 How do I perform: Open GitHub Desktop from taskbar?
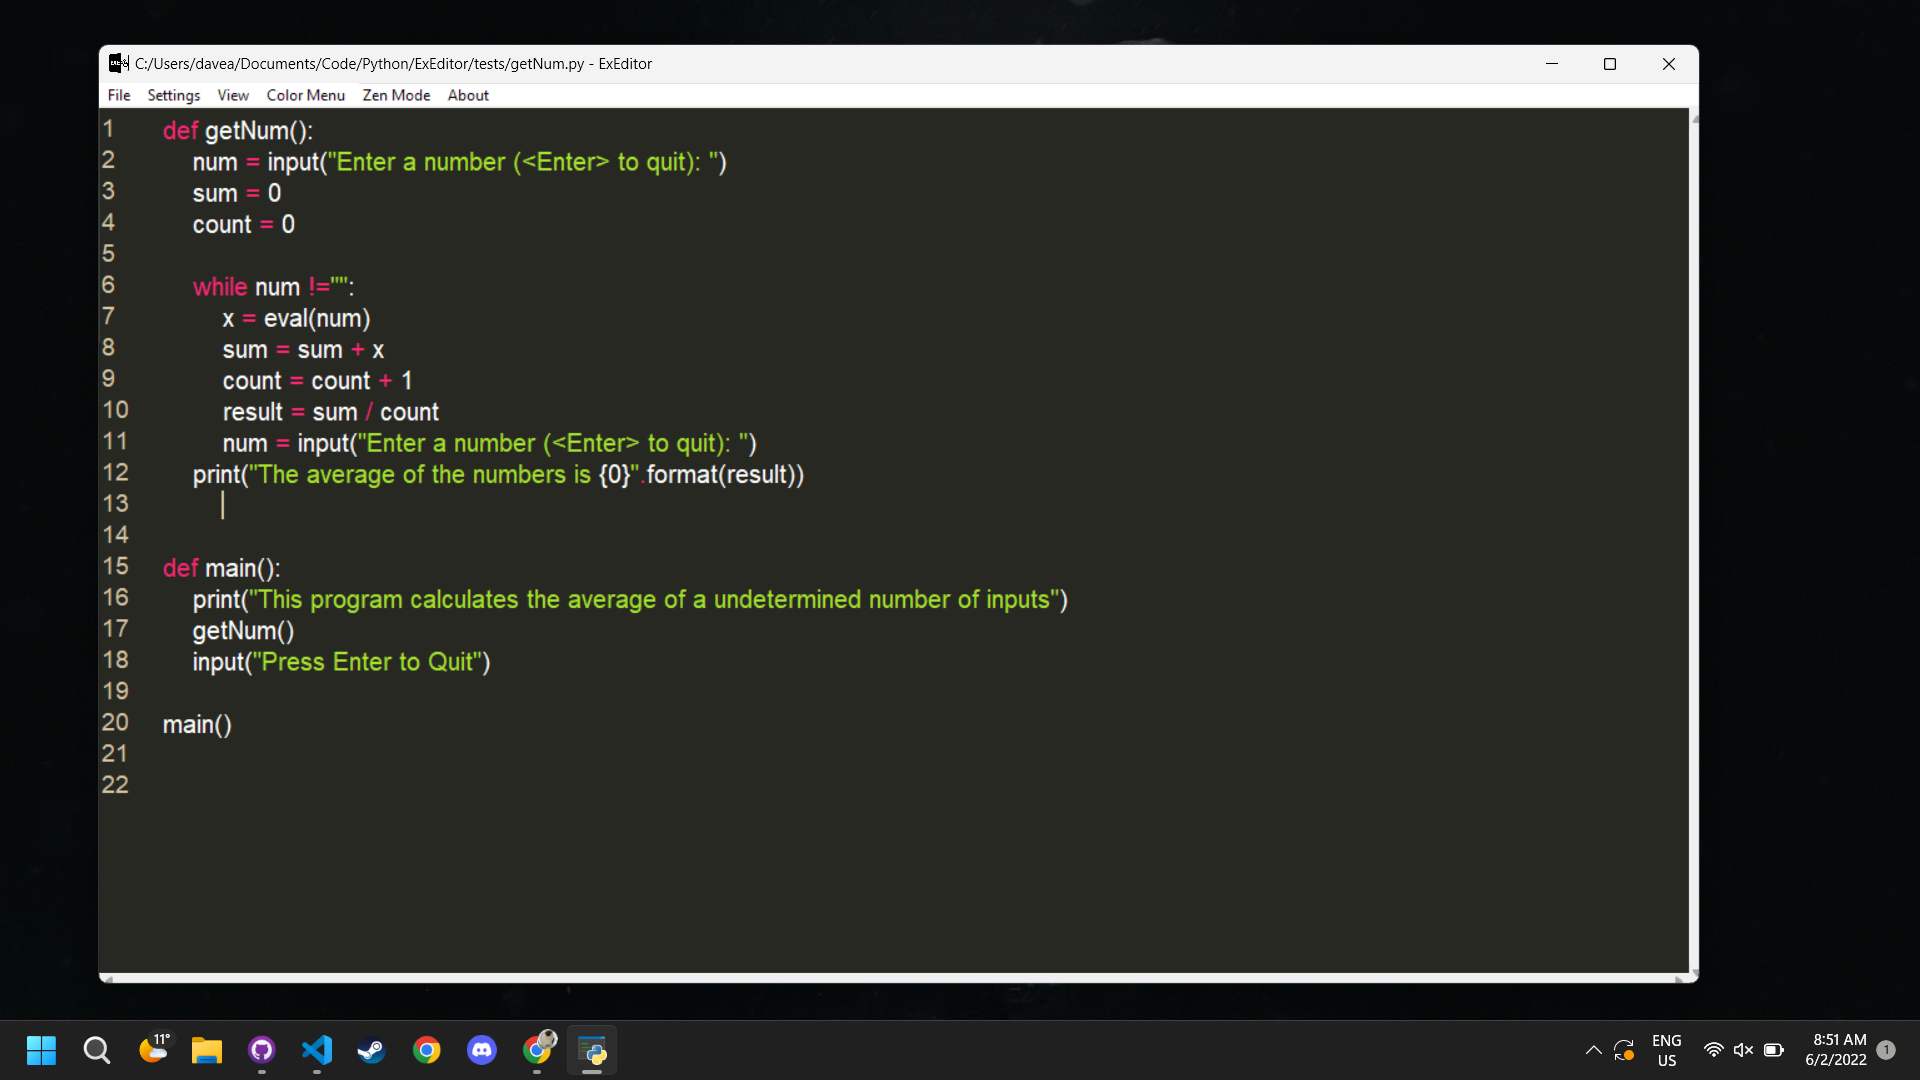click(262, 1050)
